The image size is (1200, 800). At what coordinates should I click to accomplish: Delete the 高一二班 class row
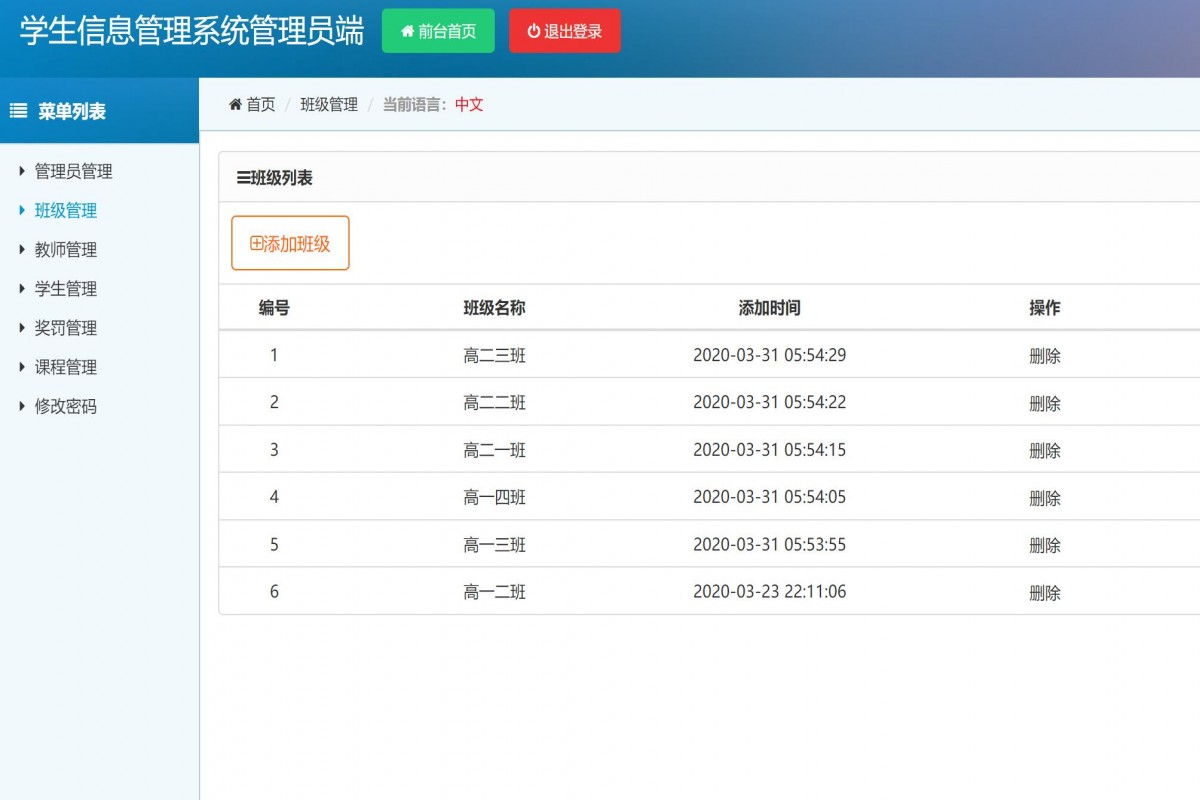[x=1045, y=592]
